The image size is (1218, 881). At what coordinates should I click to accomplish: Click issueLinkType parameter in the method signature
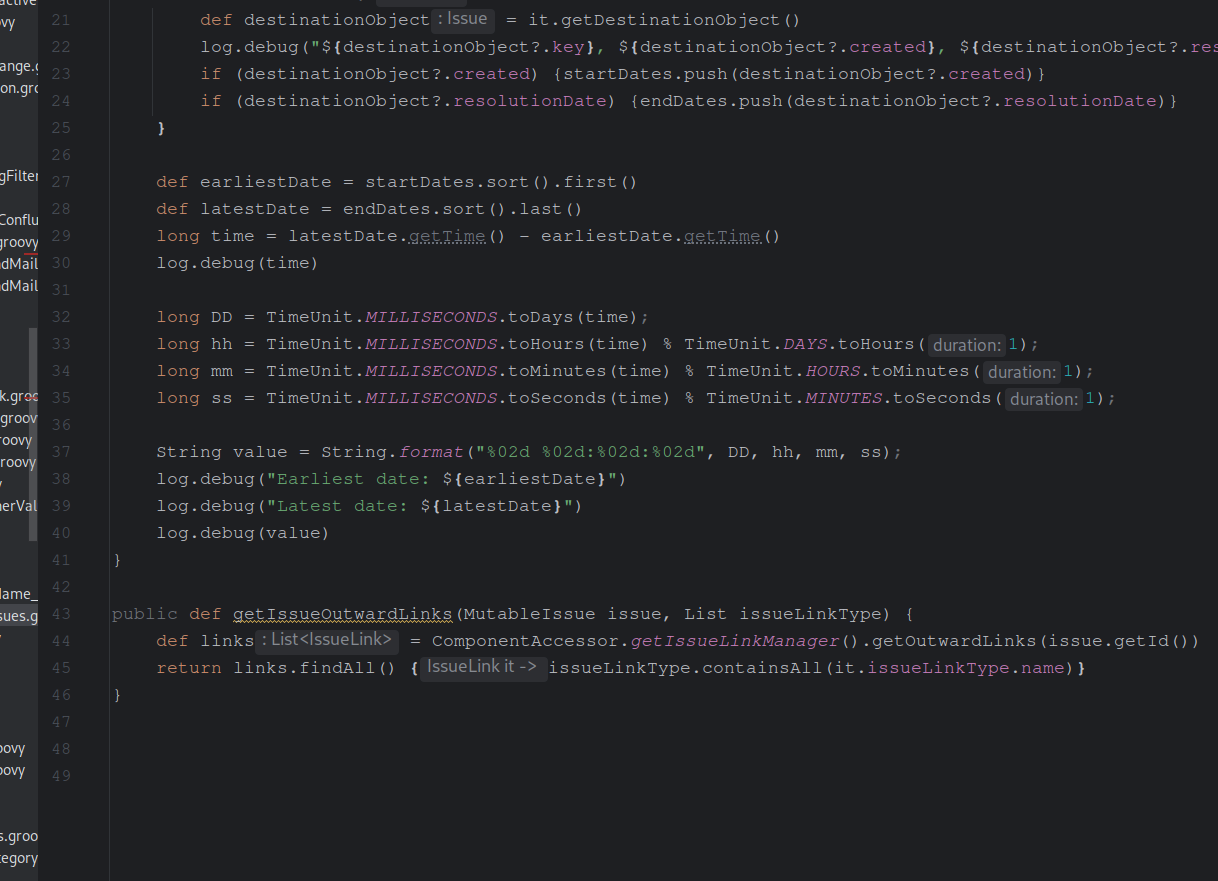point(811,614)
